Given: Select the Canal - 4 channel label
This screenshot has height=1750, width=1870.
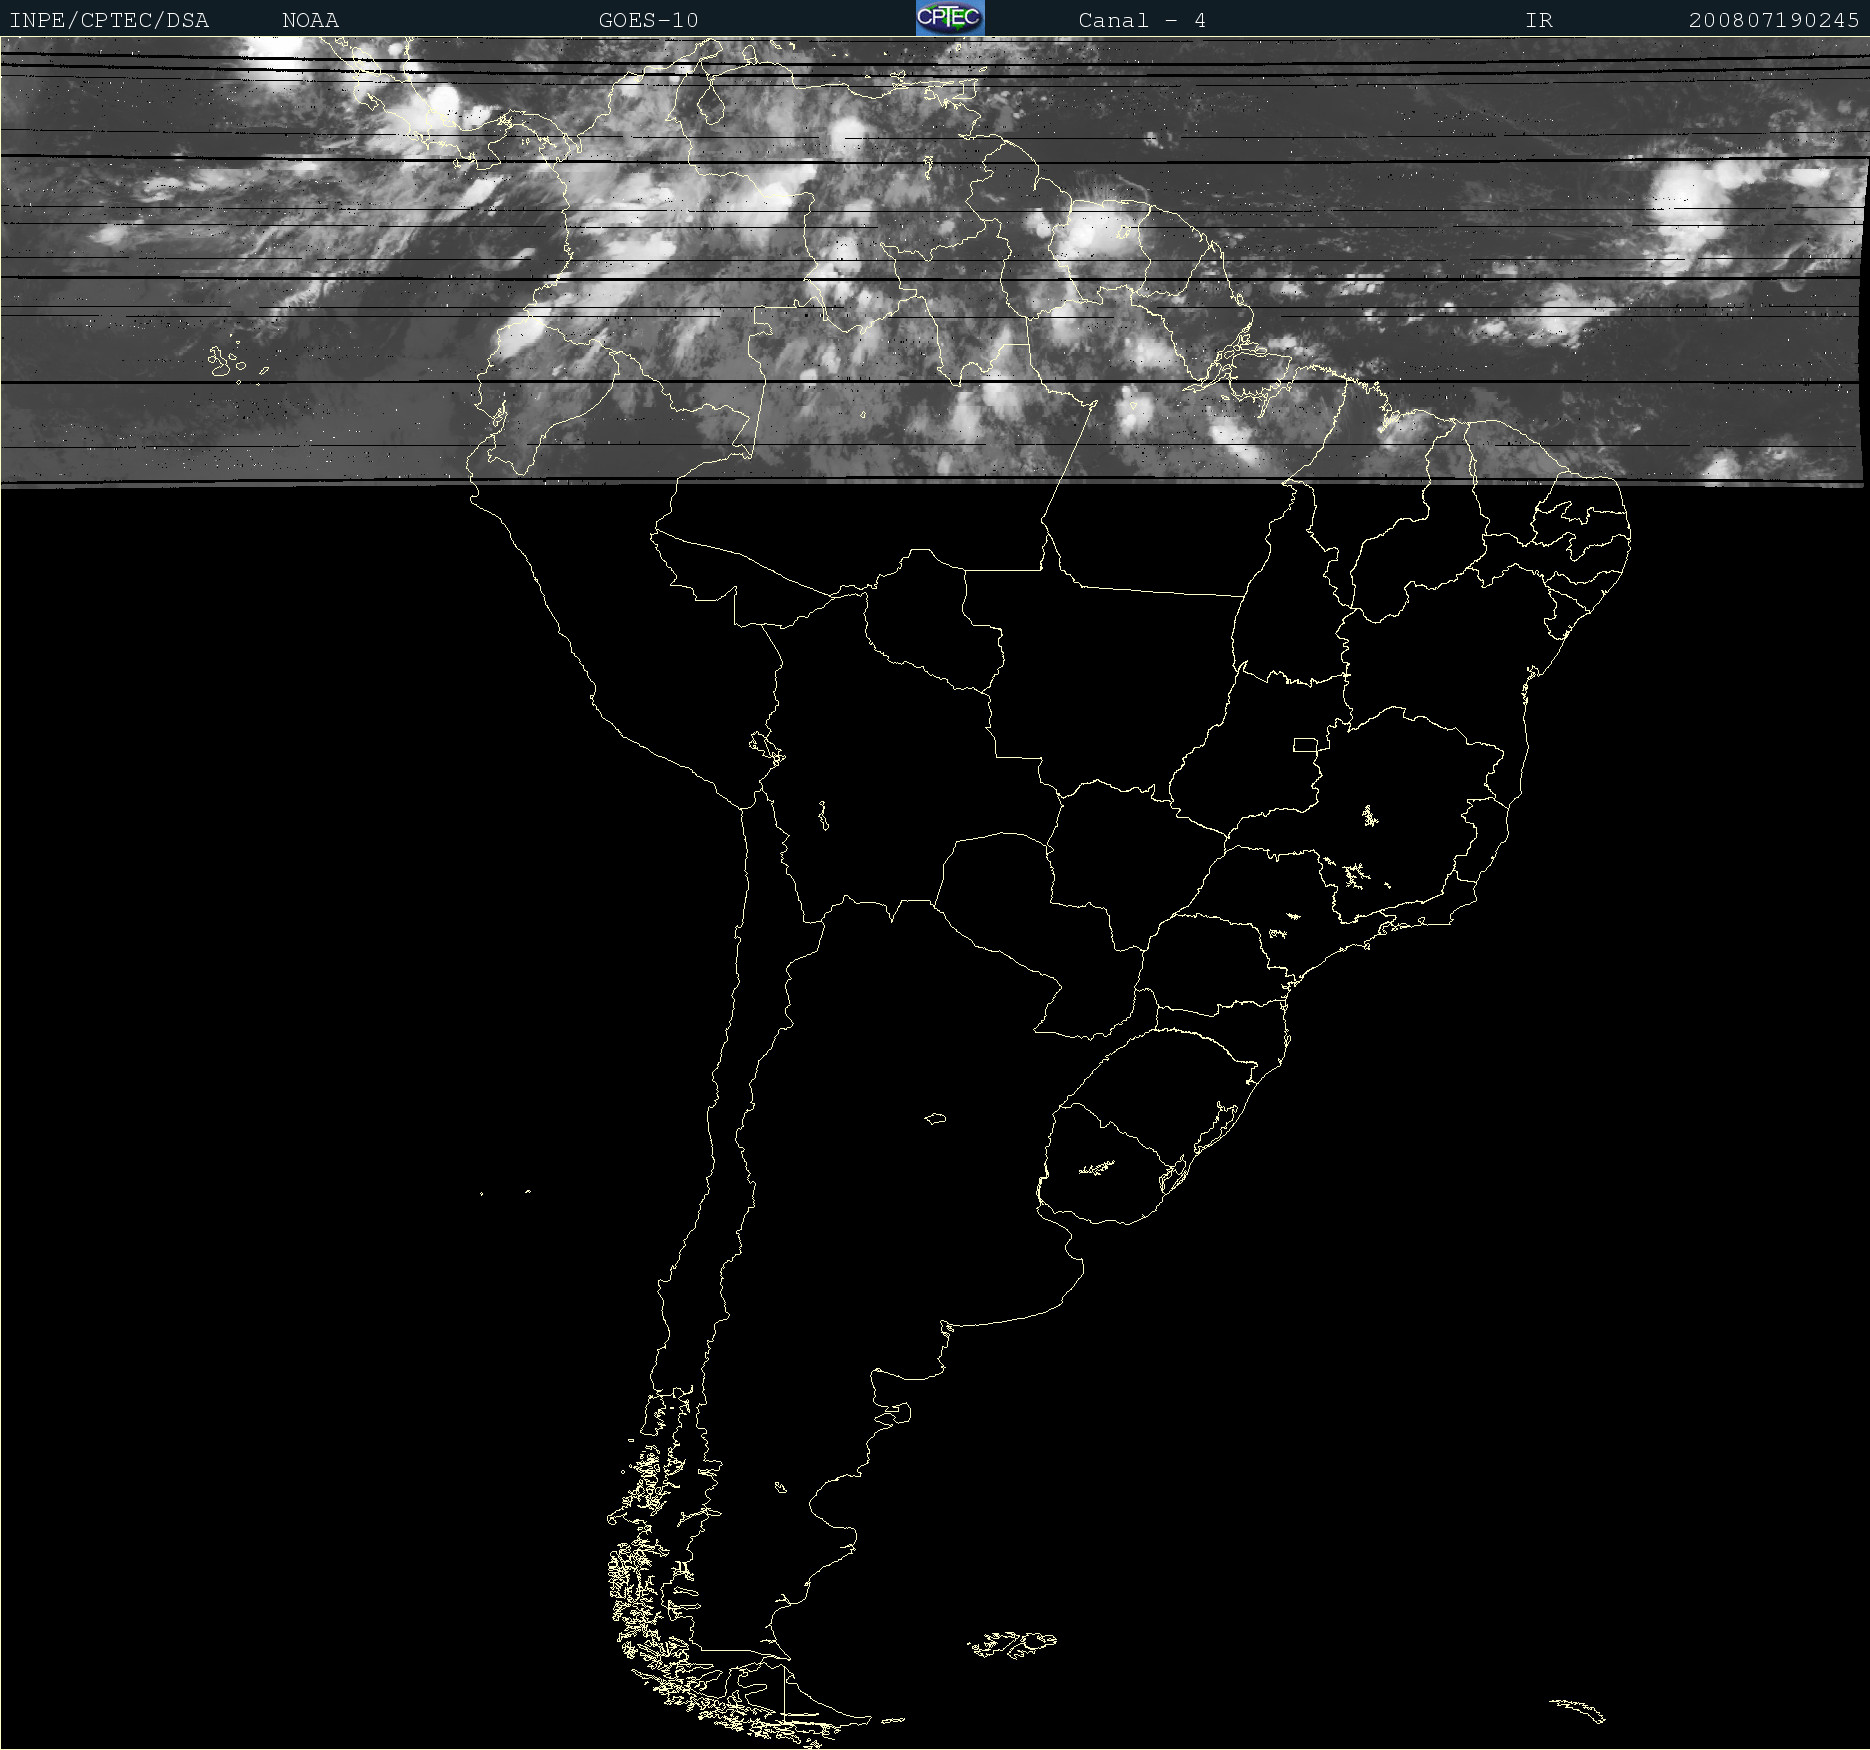Looking at the screenshot, I should coord(1141,20).
